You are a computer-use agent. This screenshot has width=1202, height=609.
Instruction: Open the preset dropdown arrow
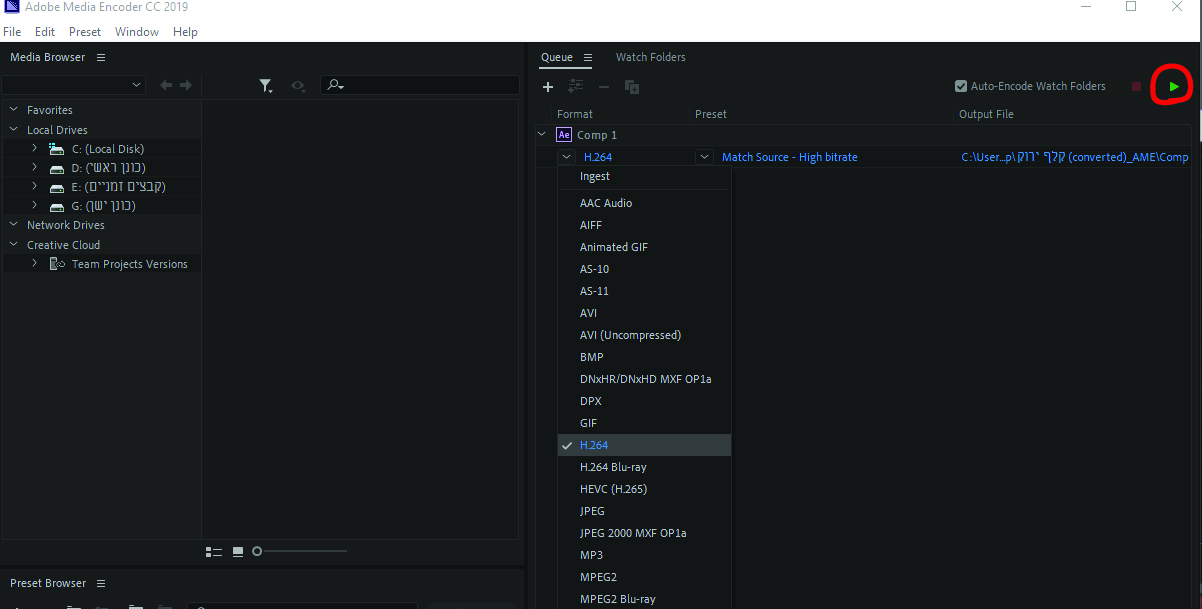(x=704, y=157)
